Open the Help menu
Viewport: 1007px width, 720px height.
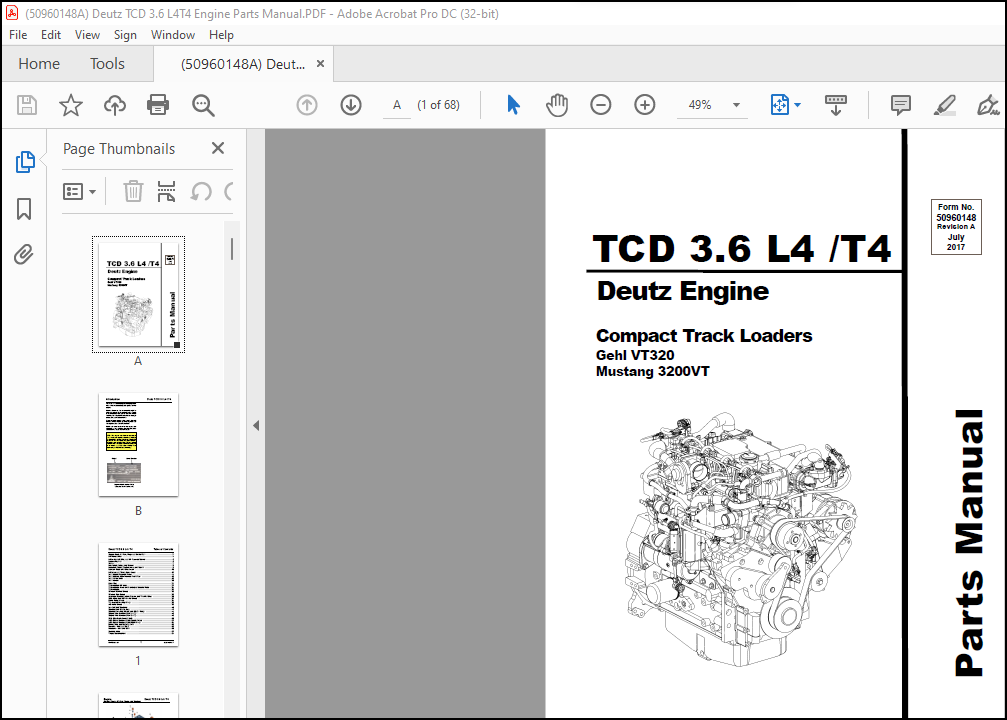coord(221,35)
